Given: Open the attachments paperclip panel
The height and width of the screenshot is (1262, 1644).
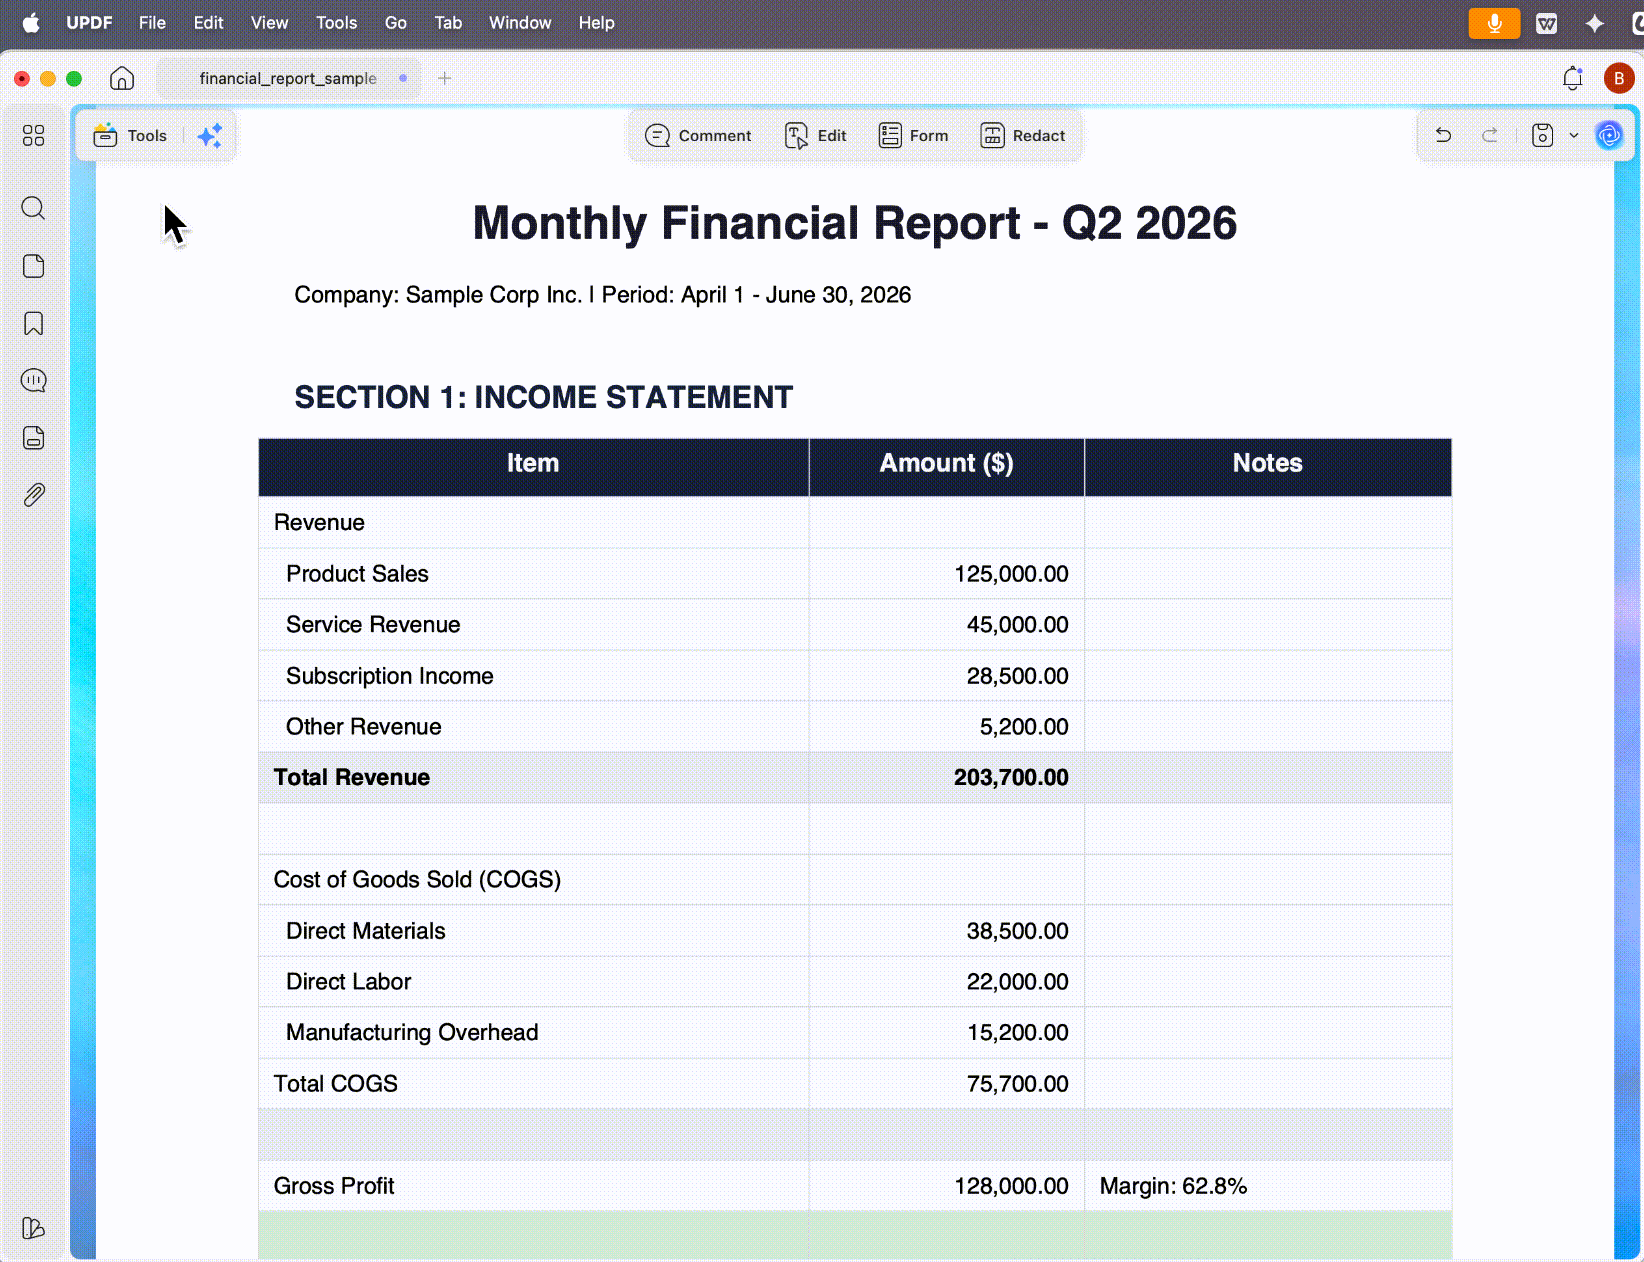Looking at the screenshot, I should (33, 495).
